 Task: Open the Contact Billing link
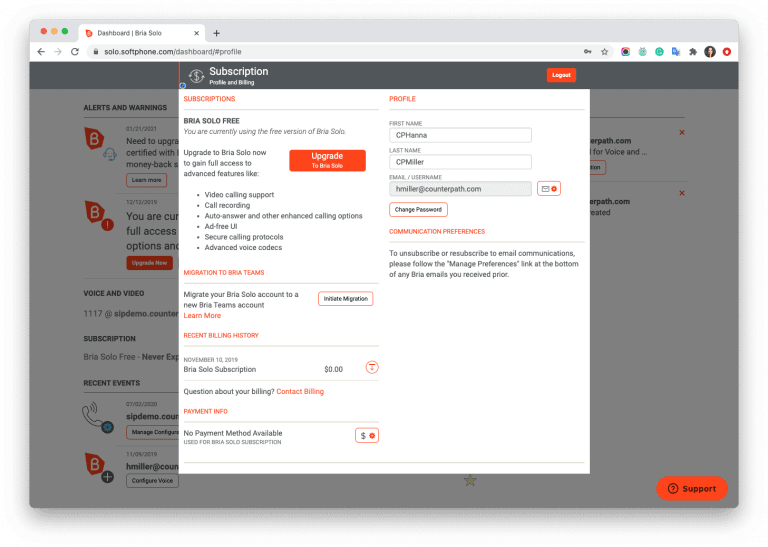coord(300,392)
